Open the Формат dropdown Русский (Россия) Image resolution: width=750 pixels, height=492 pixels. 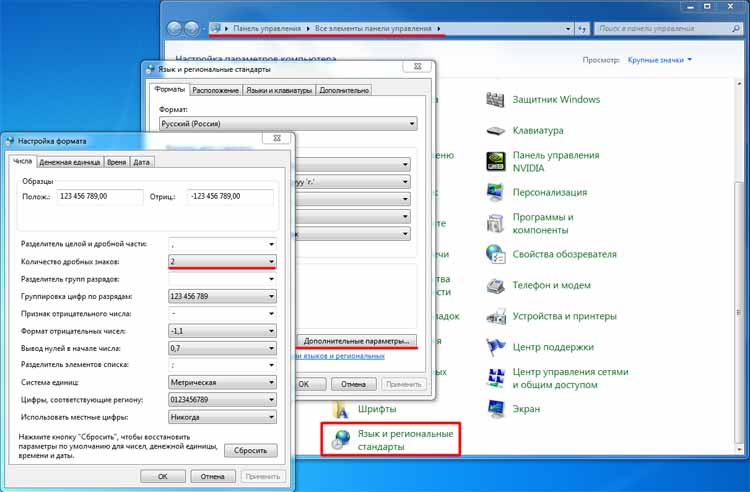[x=288, y=124]
